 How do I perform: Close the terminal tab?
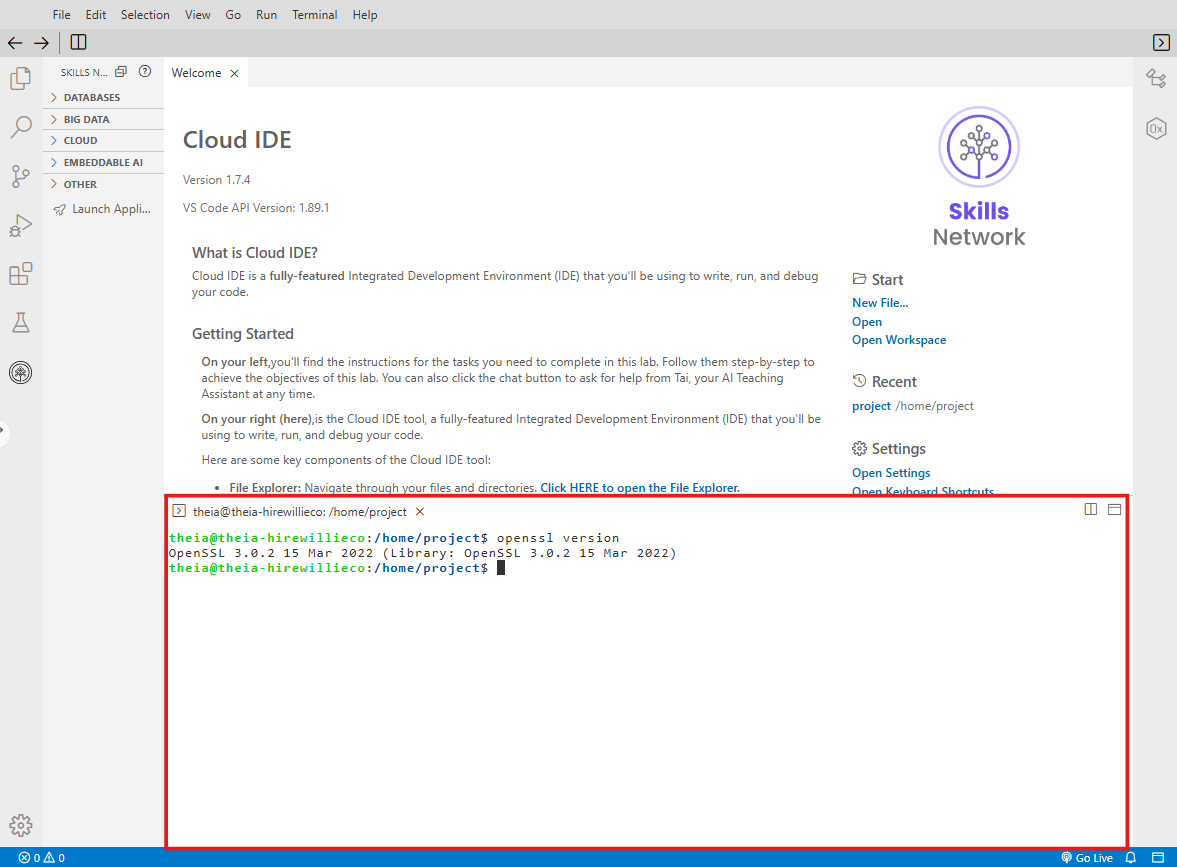click(420, 511)
